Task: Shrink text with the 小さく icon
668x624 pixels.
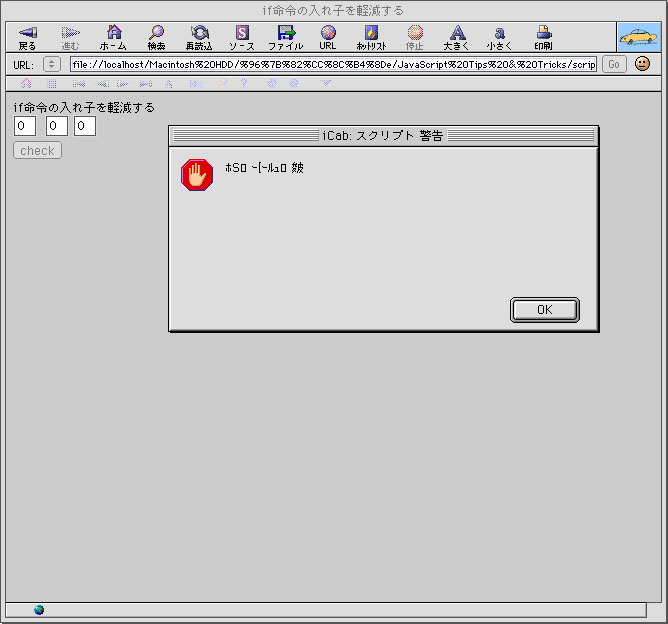Action: click(500, 33)
